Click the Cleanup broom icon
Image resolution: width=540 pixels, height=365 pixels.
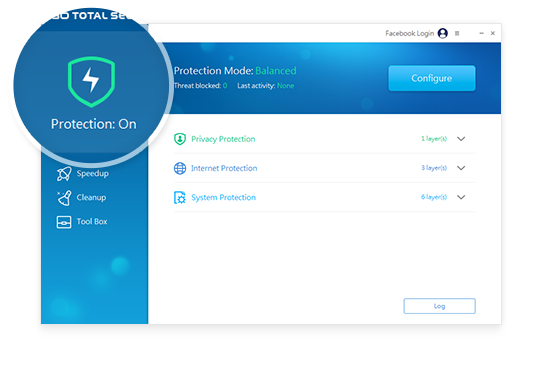[64, 198]
